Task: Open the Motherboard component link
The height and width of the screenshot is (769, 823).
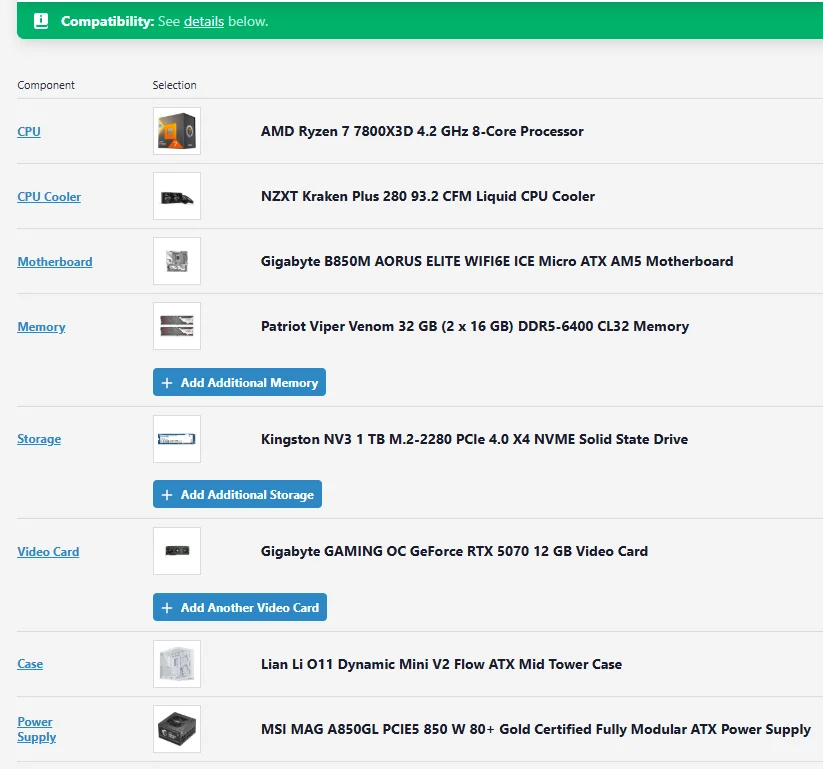Action: coord(55,261)
